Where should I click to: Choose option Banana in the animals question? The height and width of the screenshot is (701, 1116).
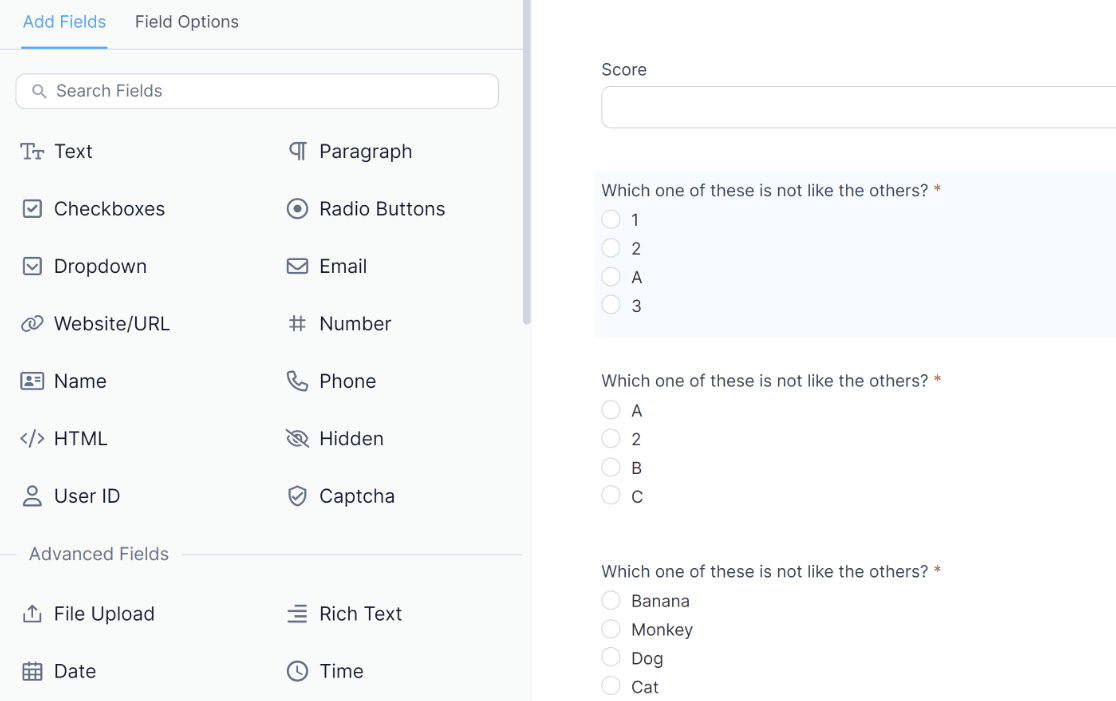tap(611, 600)
